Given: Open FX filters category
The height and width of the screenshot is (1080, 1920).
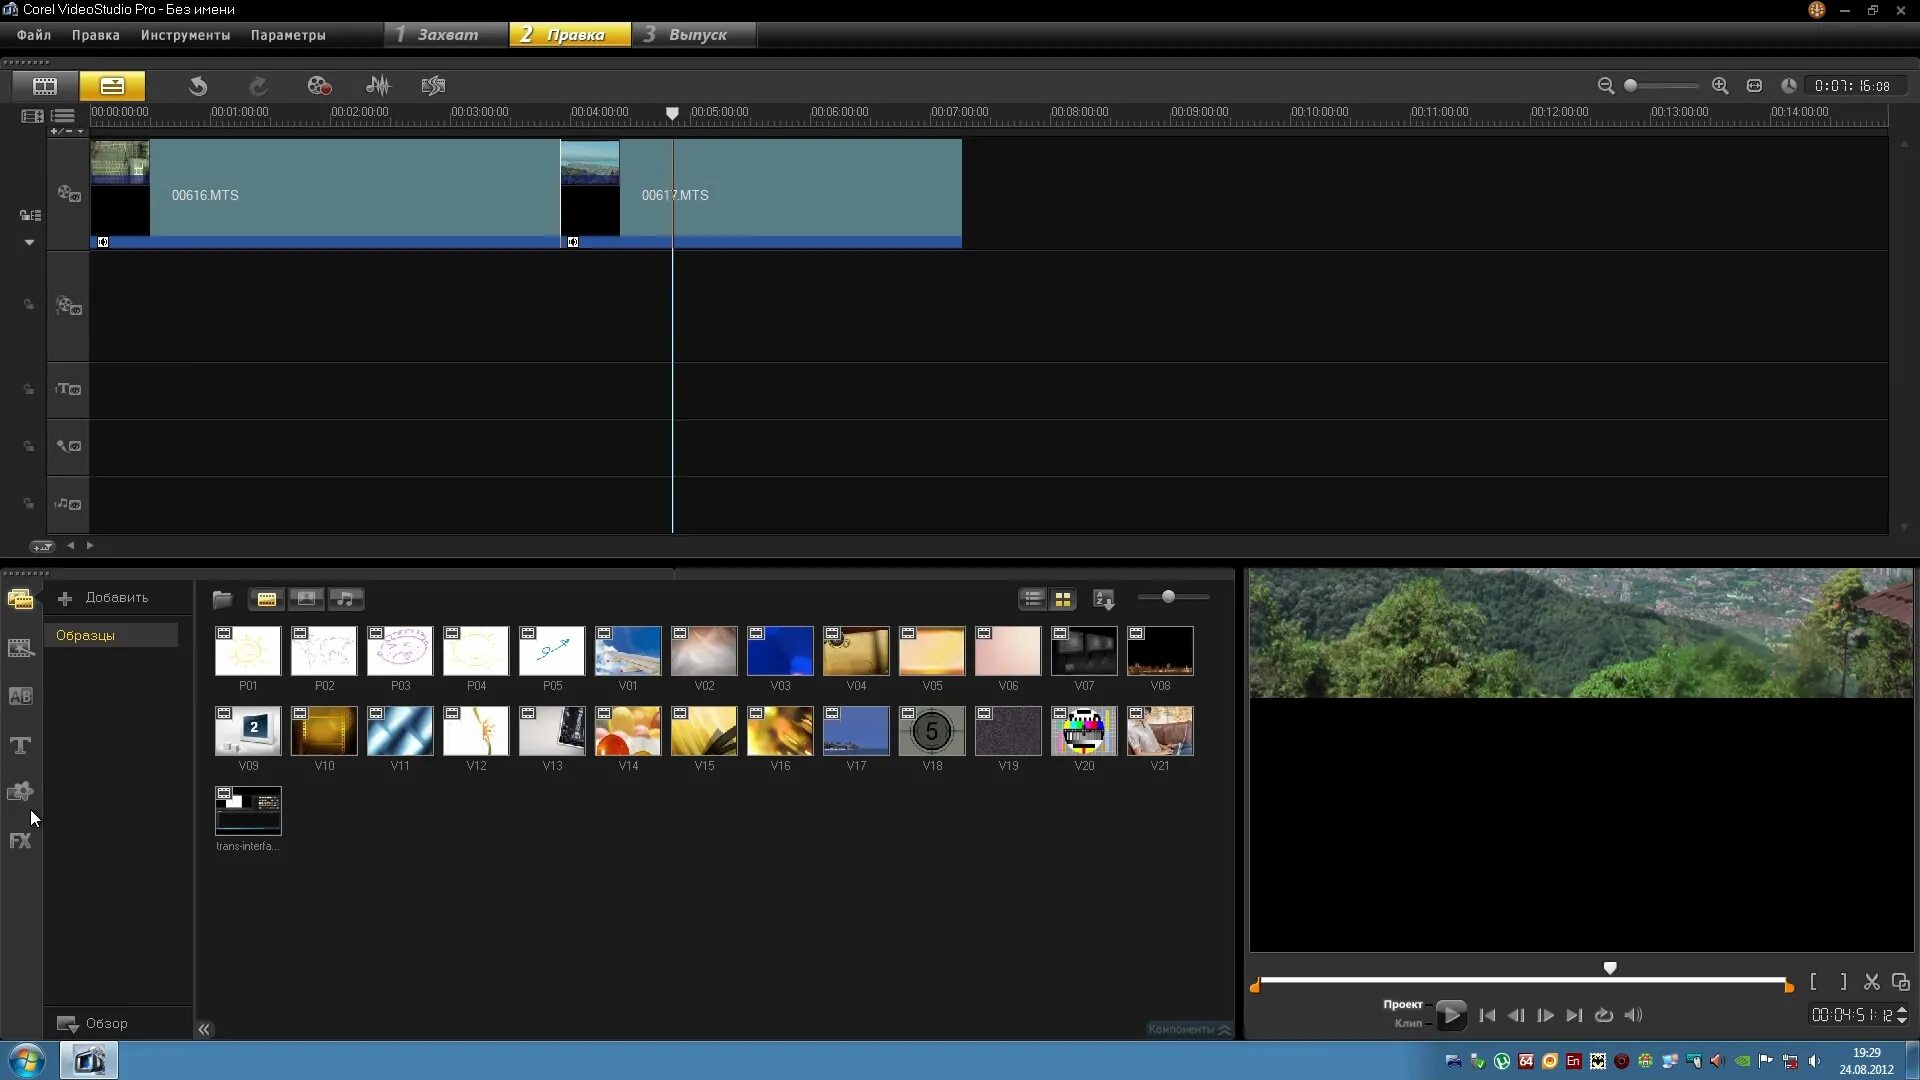Looking at the screenshot, I should tap(20, 841).
